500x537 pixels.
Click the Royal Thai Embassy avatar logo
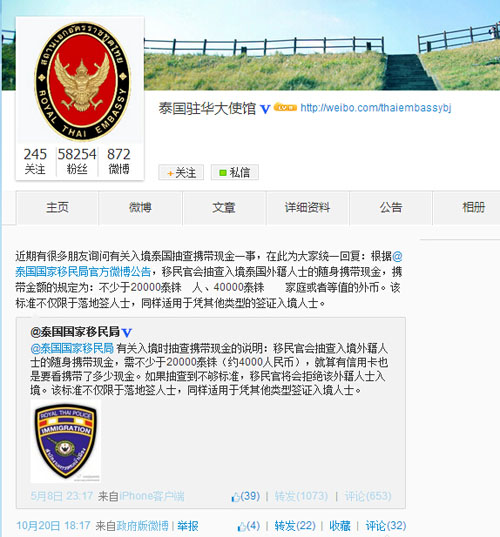pos(83,82)
